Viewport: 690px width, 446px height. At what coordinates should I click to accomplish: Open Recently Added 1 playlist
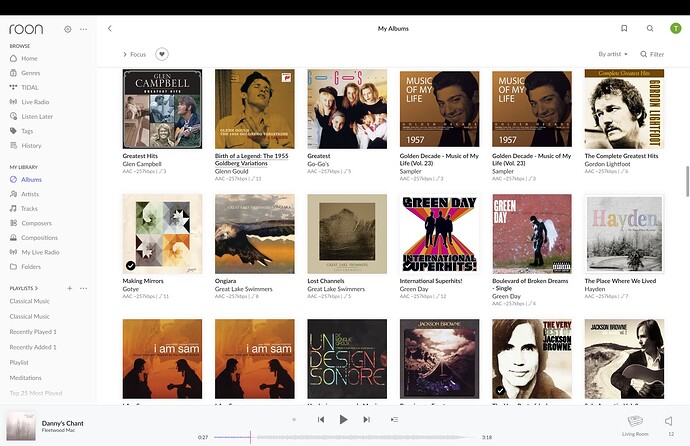[x=33, y=347]
